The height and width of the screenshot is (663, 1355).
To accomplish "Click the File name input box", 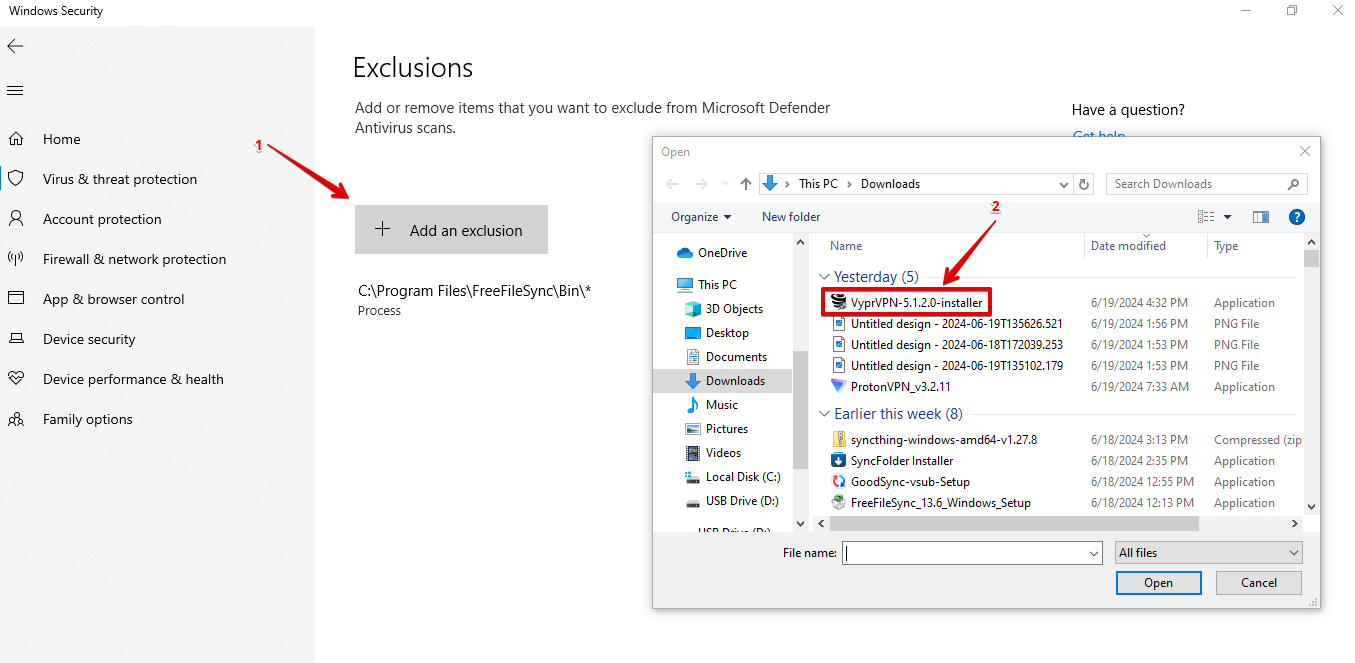I will [x=965, y=553].
